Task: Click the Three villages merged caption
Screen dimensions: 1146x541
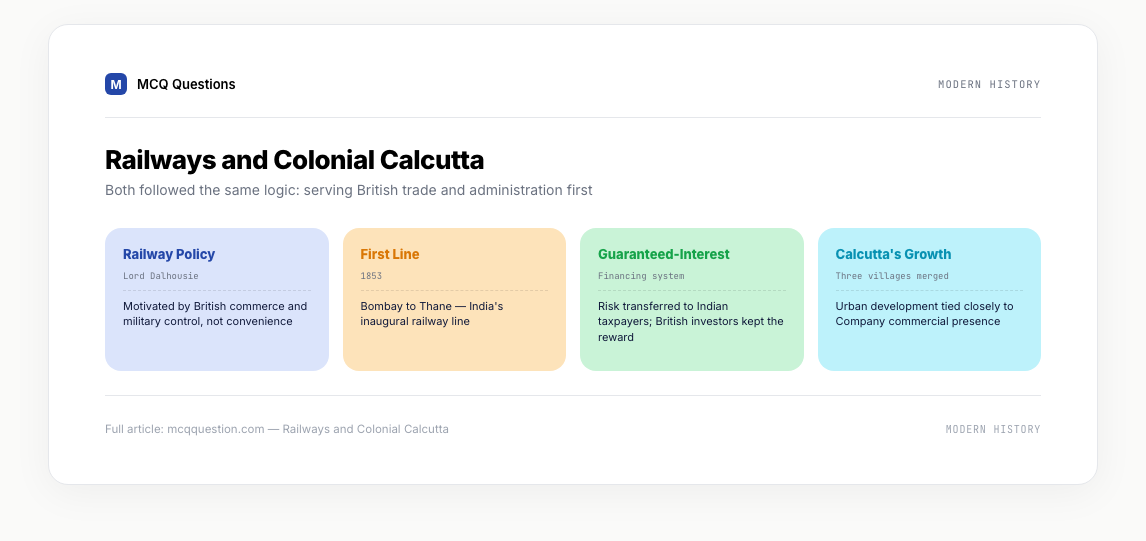Action: (x=892, y=276)
